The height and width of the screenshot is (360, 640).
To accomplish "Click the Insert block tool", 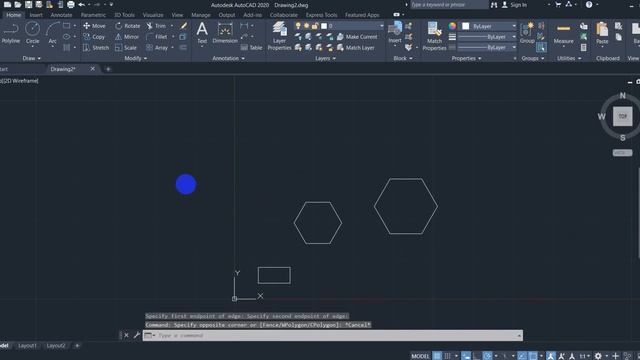I will 395,33.
